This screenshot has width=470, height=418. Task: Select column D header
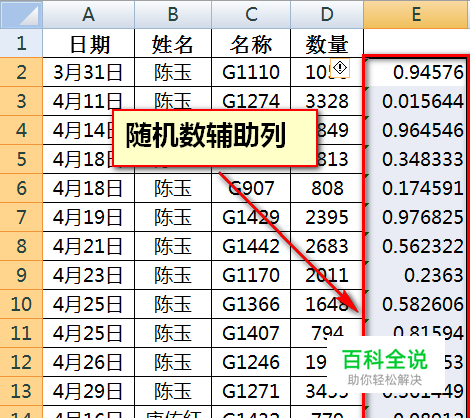[327, 14]
